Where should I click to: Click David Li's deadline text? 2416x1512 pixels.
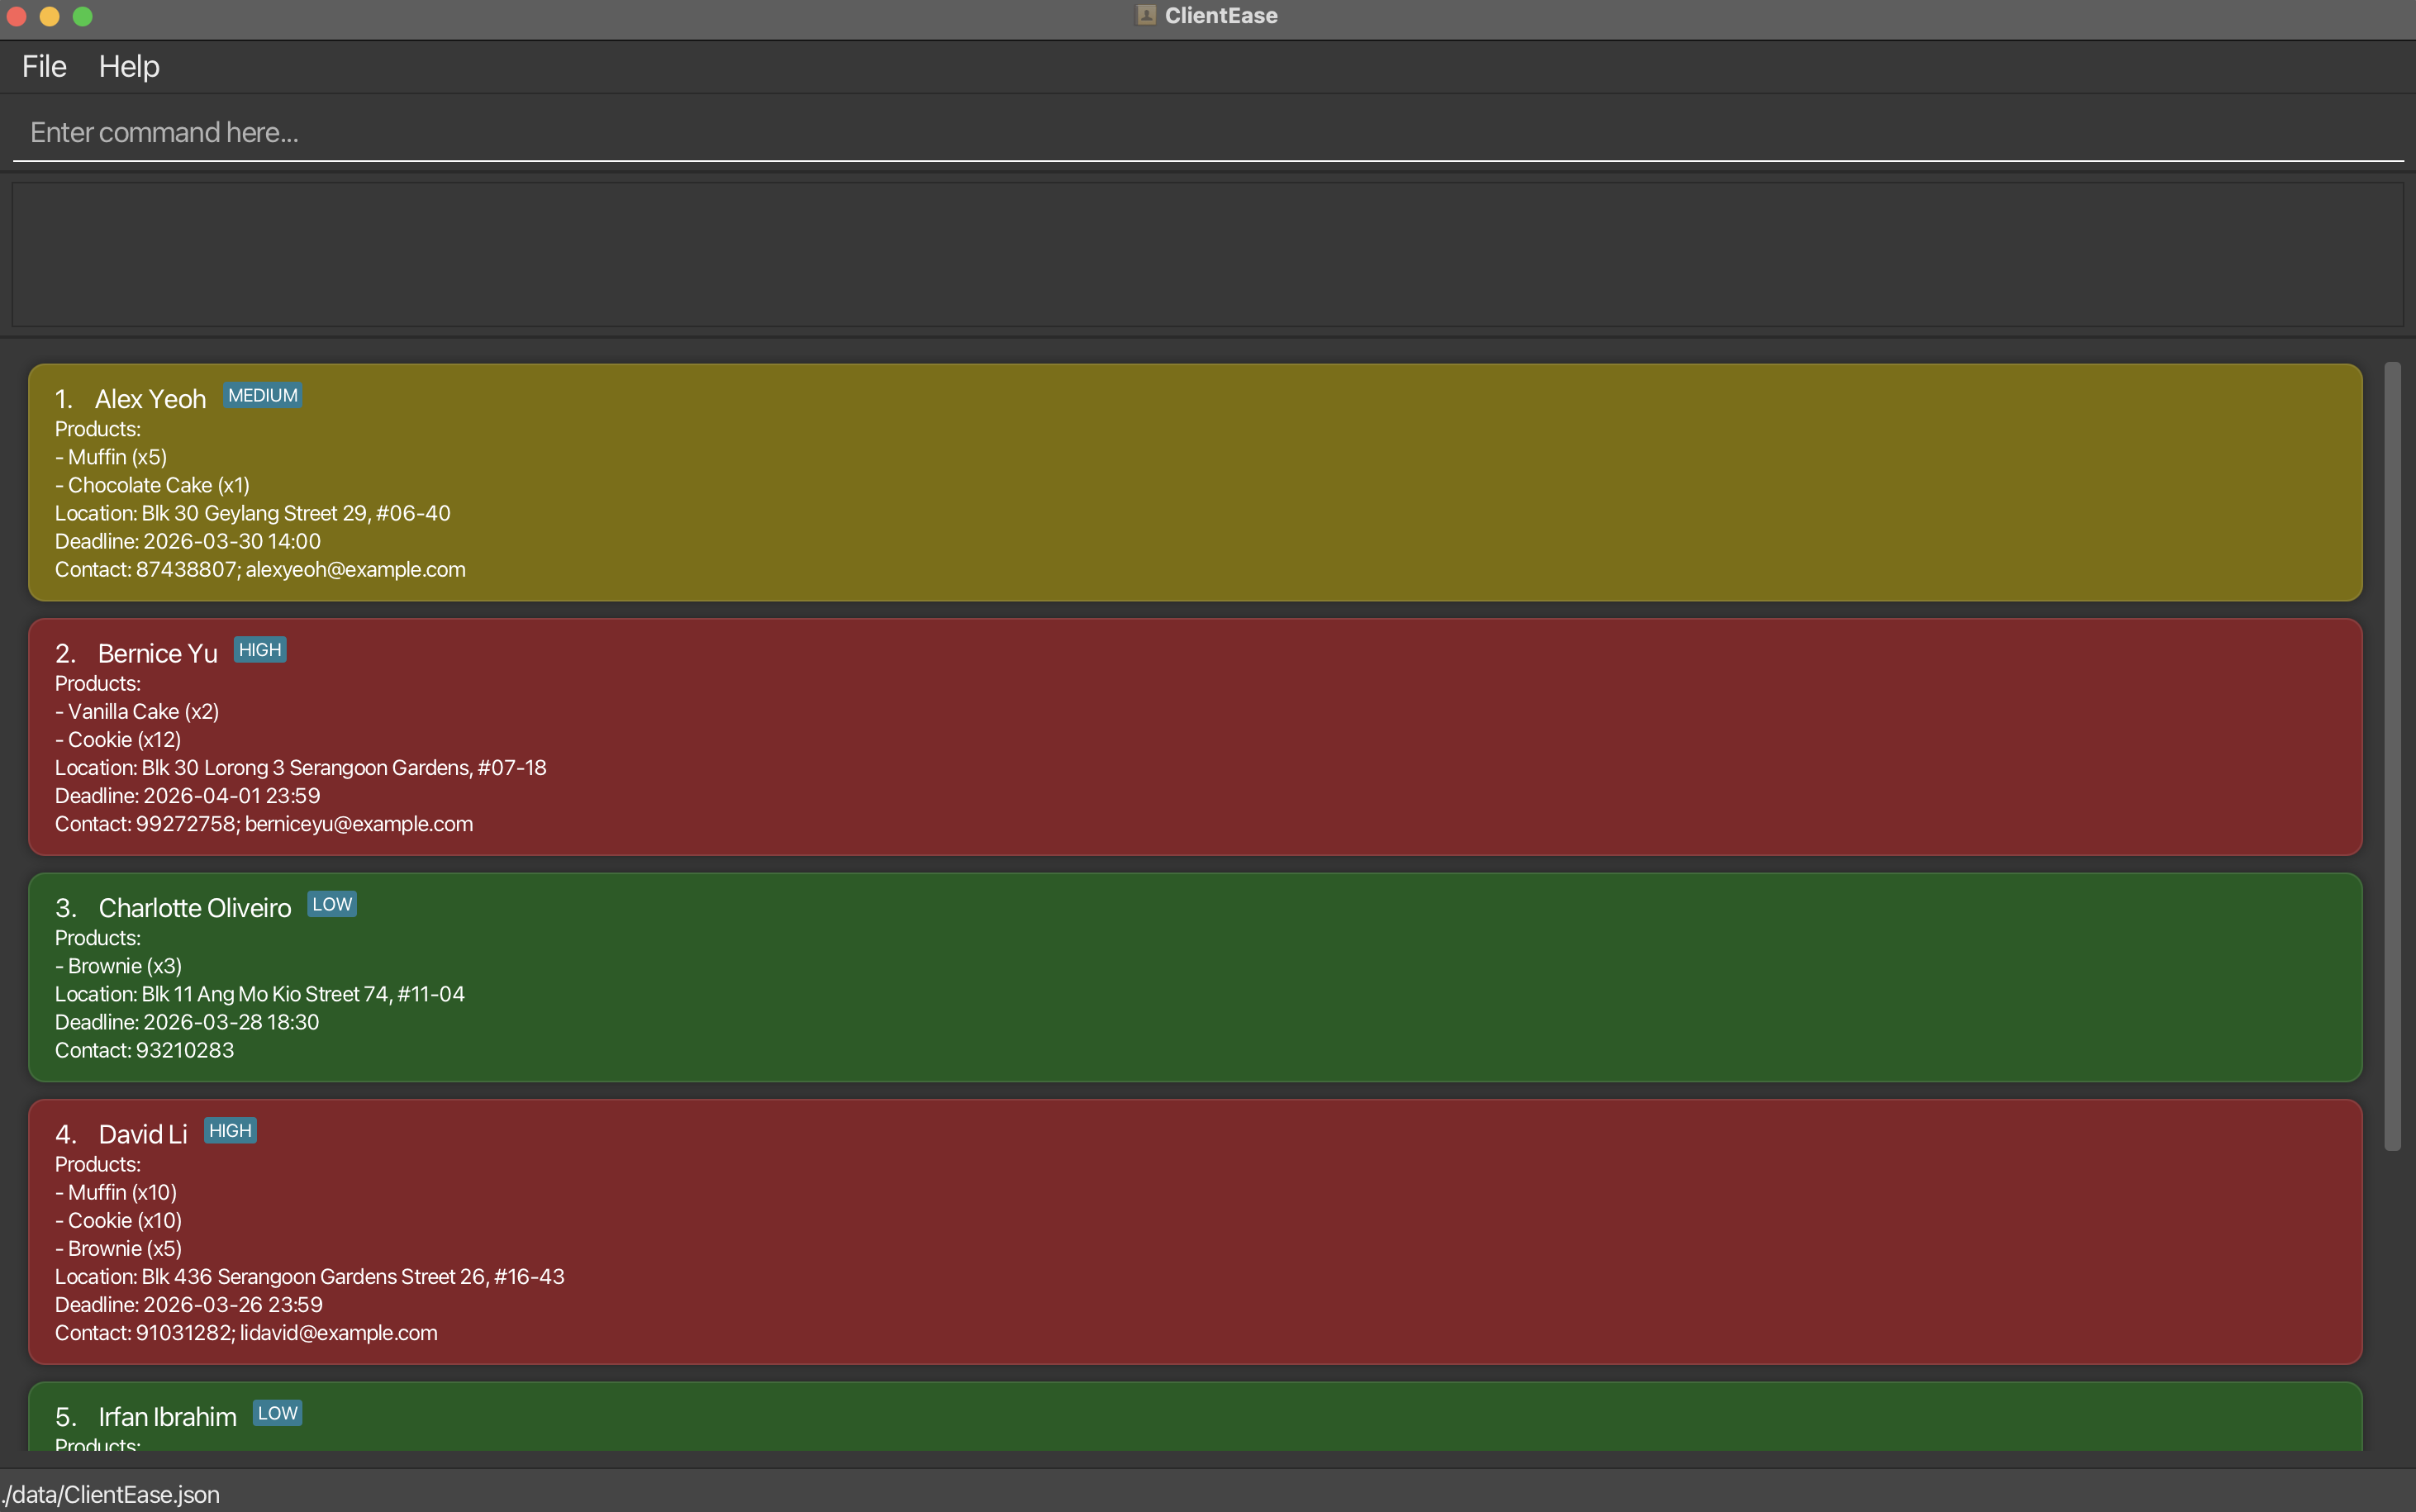[x=189, y=1305]
